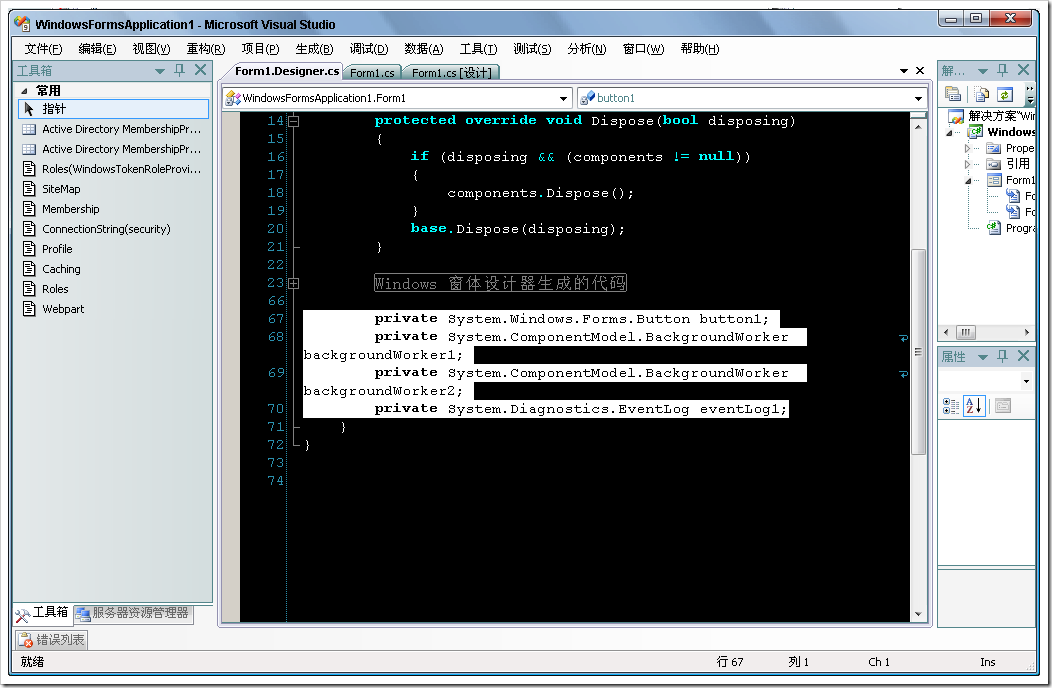Expand collapsed designer region at line 23

(293, 284)
